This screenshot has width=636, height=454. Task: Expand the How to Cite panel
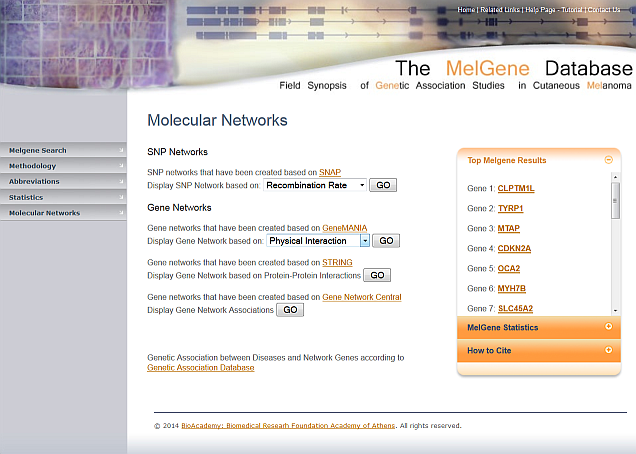click(x=608, y=350)
